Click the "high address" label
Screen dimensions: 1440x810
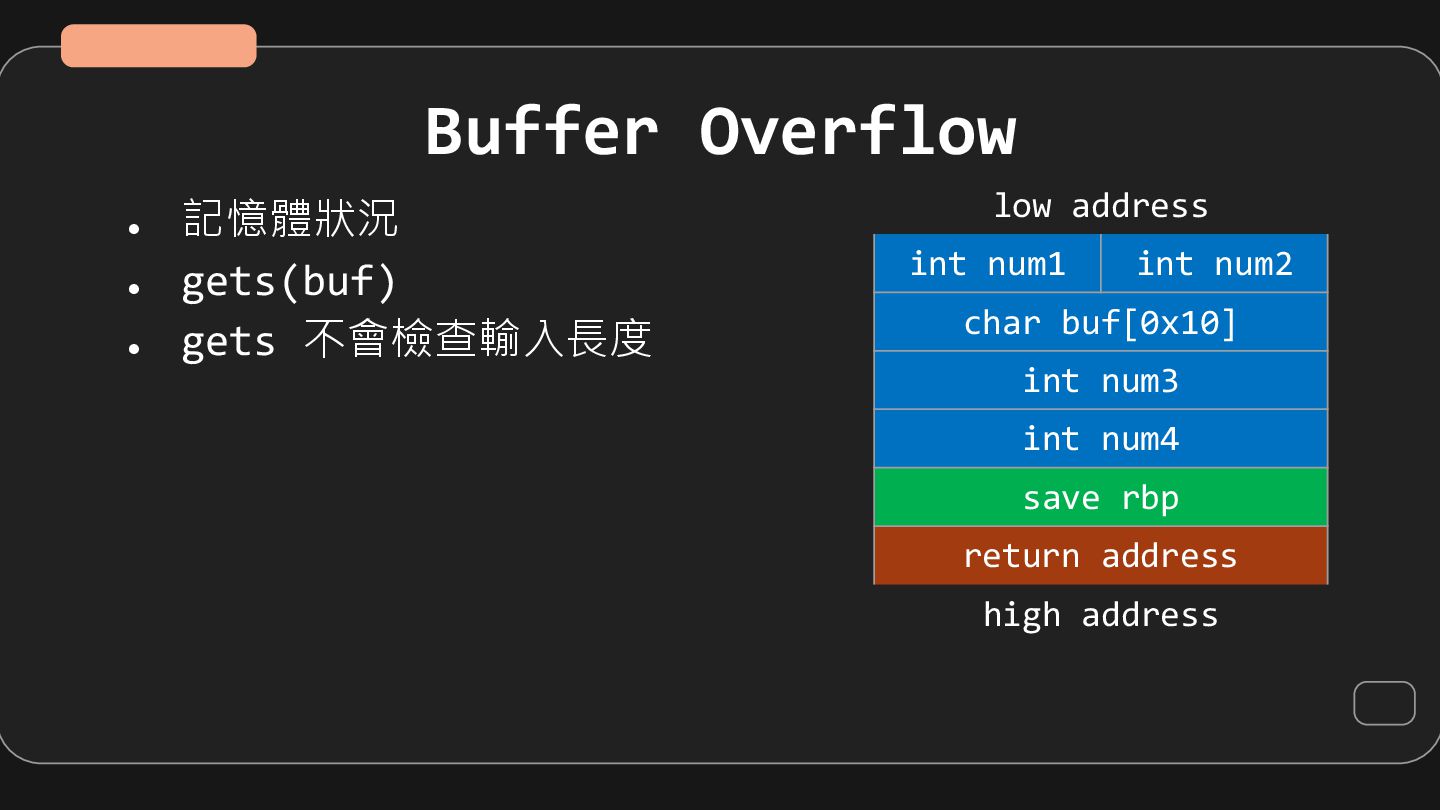tap(1101, 614)
